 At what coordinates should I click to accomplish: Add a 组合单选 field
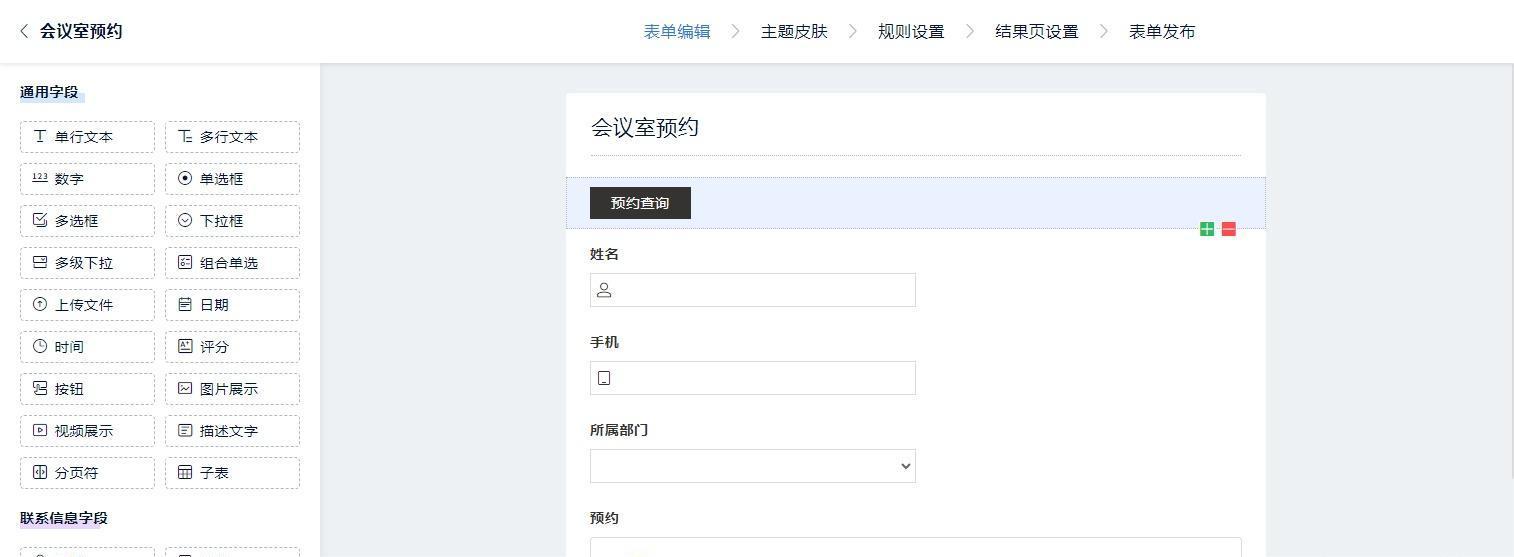232,263
